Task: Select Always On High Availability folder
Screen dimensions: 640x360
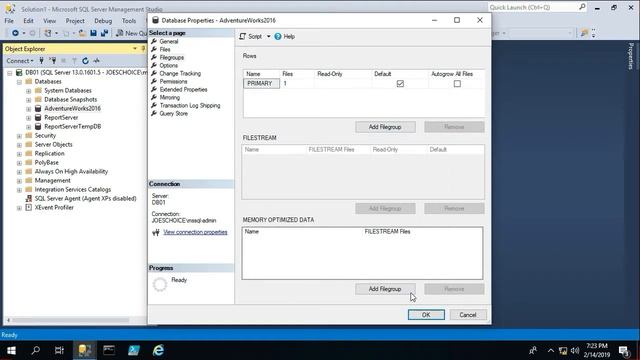Action: pyautogui.click(x=71, y=171)
